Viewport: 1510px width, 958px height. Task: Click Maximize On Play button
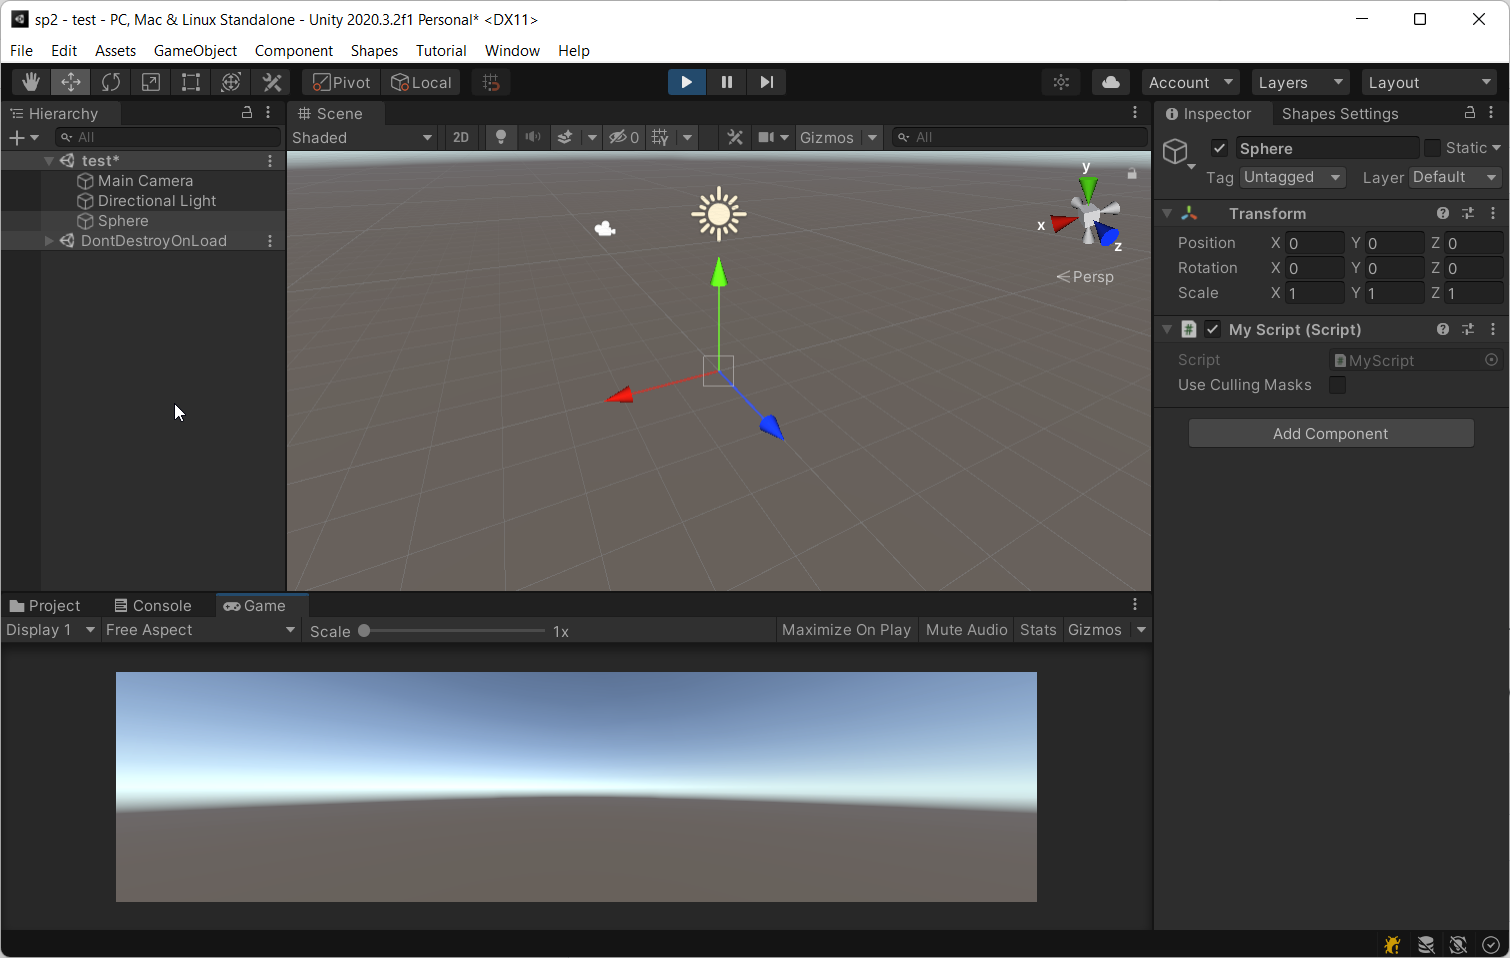[x=846, y=630]
